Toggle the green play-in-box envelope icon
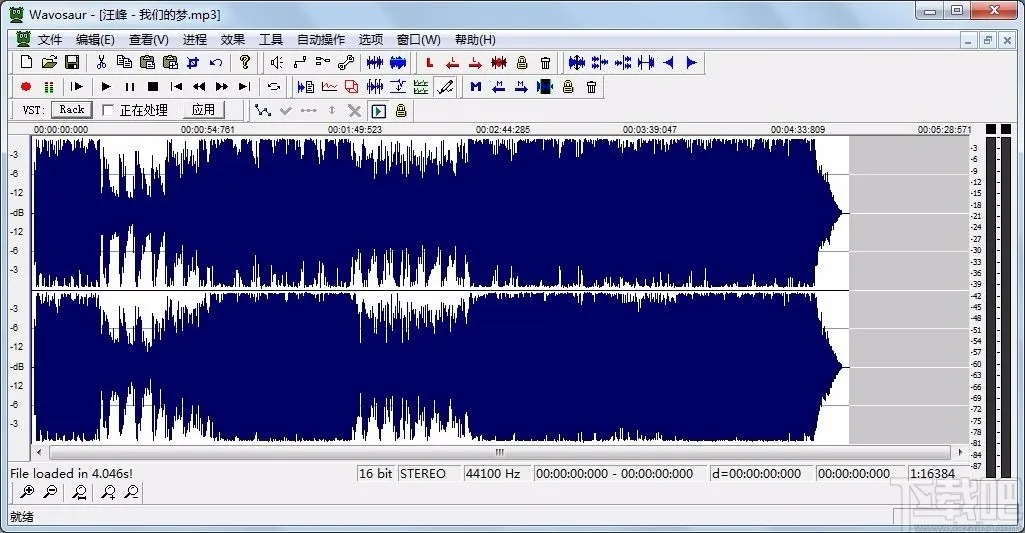 (378, 111)
